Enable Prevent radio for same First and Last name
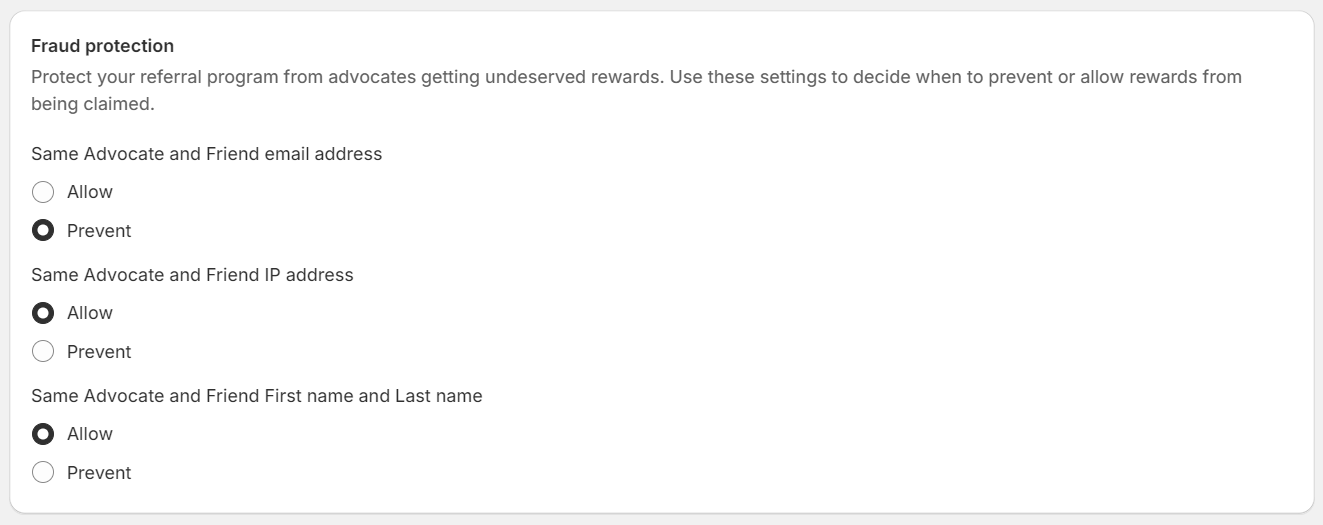Viewport: 1323px width, 525px height. coord(43,473)
